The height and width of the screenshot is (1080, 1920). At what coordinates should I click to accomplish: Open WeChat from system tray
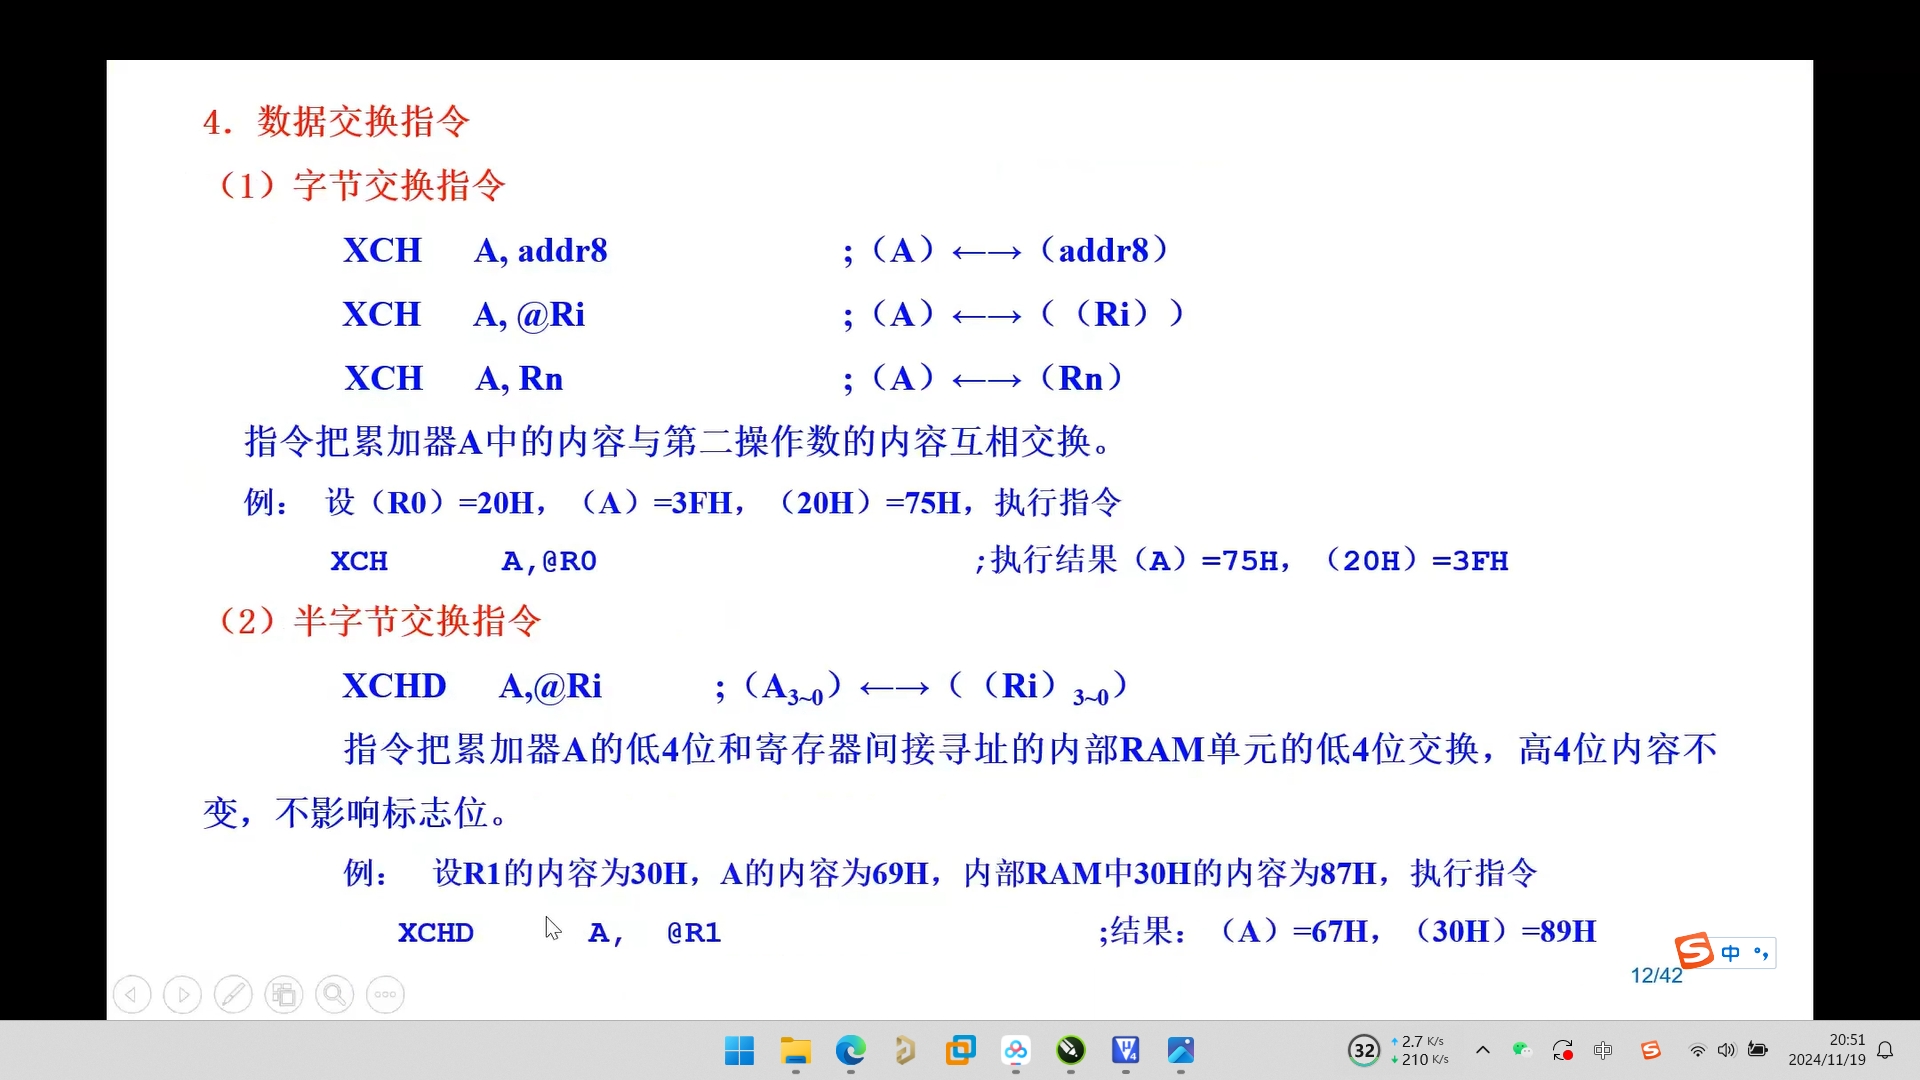click(x=1522, y=1050)
